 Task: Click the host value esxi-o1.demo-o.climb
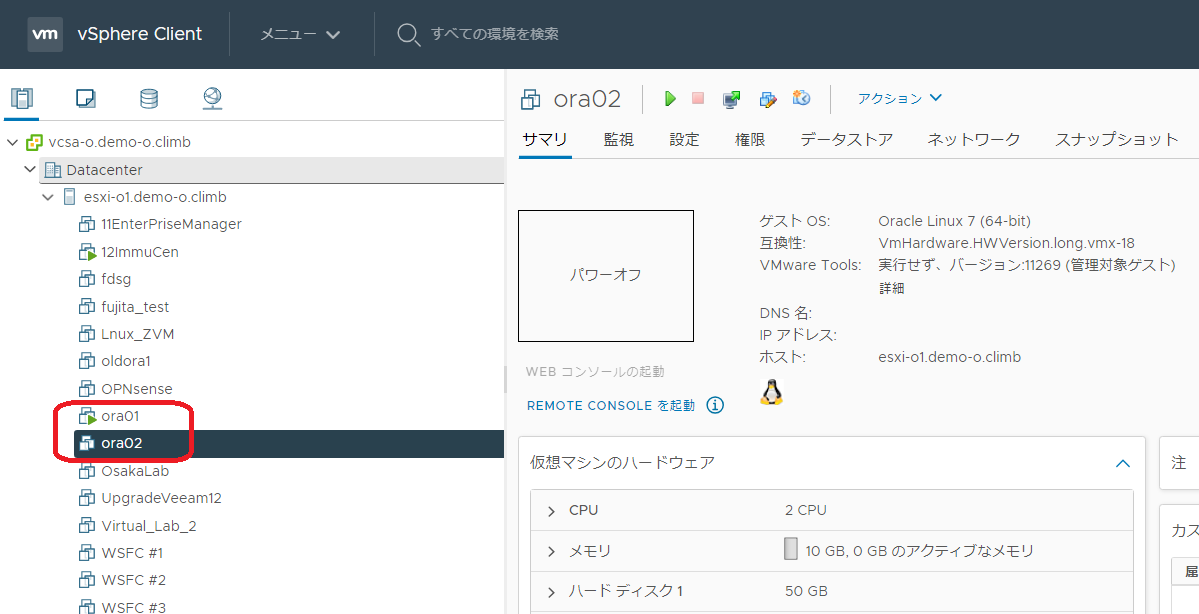[x=950, y=357]
